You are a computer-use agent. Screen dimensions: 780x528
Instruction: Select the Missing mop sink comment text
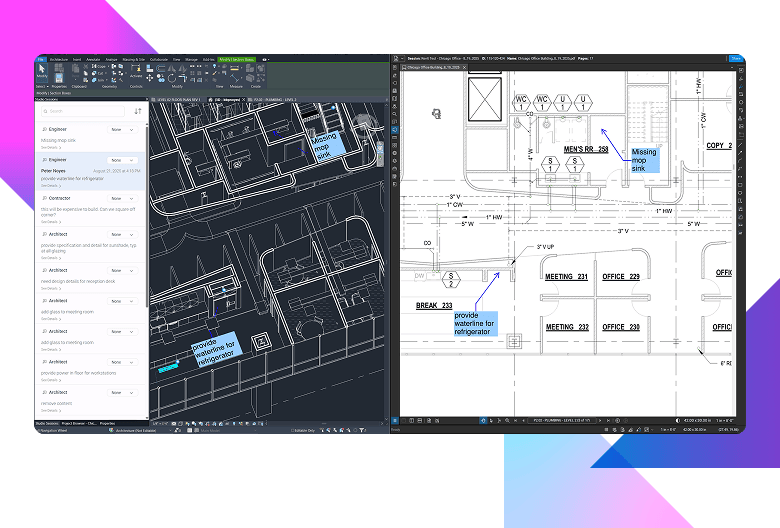pyautogui.click(x=58, y=141)
